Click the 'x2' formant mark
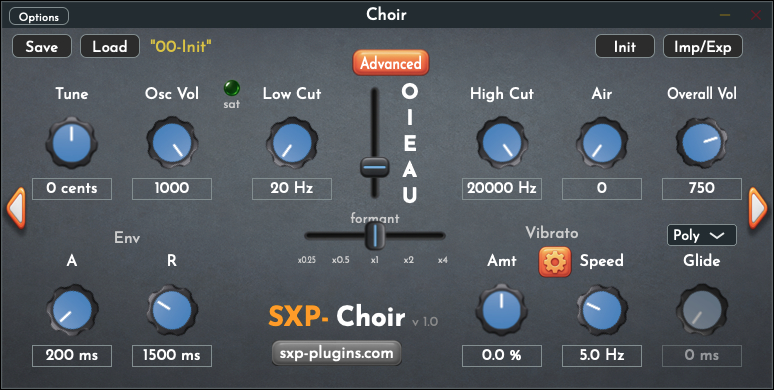774x390 pixels. pos(408,260)
